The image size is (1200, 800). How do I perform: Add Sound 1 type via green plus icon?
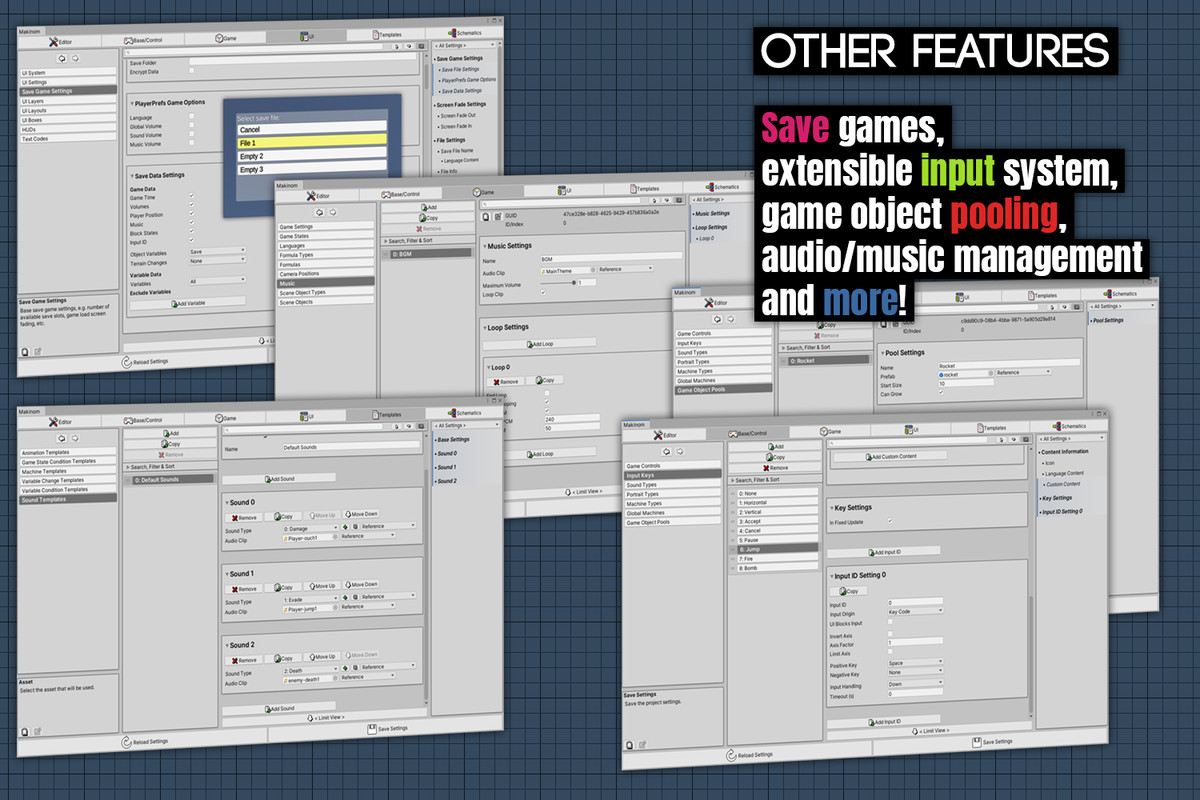pos(344,597)
